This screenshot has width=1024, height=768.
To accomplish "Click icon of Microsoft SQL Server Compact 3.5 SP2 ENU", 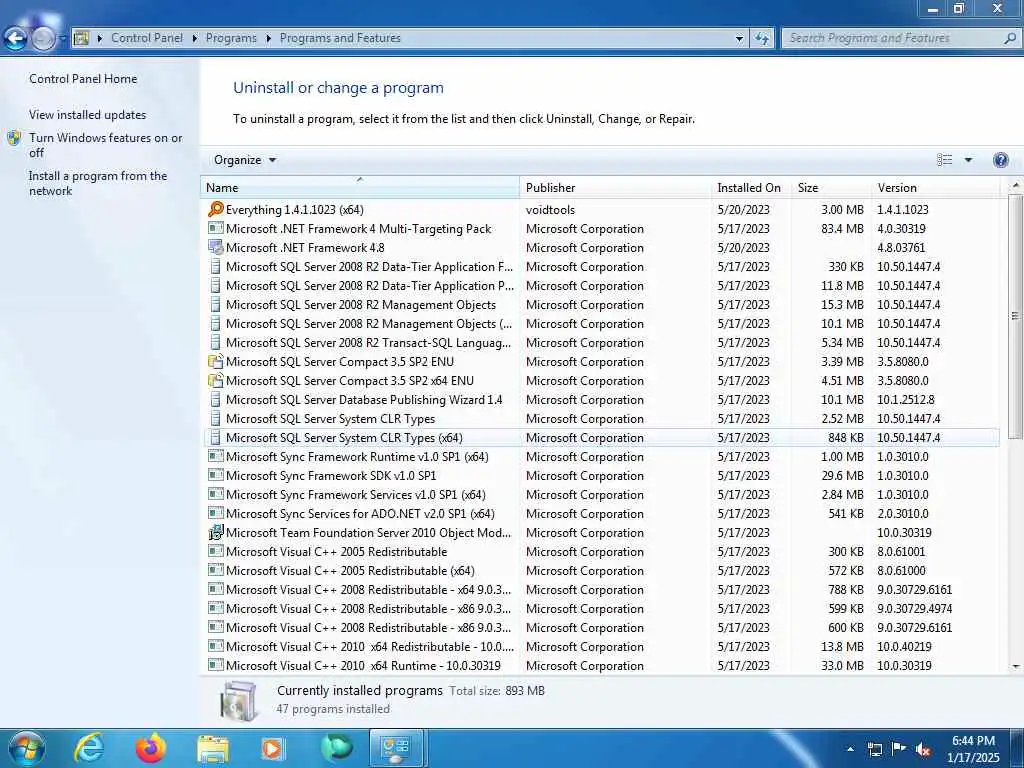I will tap(216, 361).
